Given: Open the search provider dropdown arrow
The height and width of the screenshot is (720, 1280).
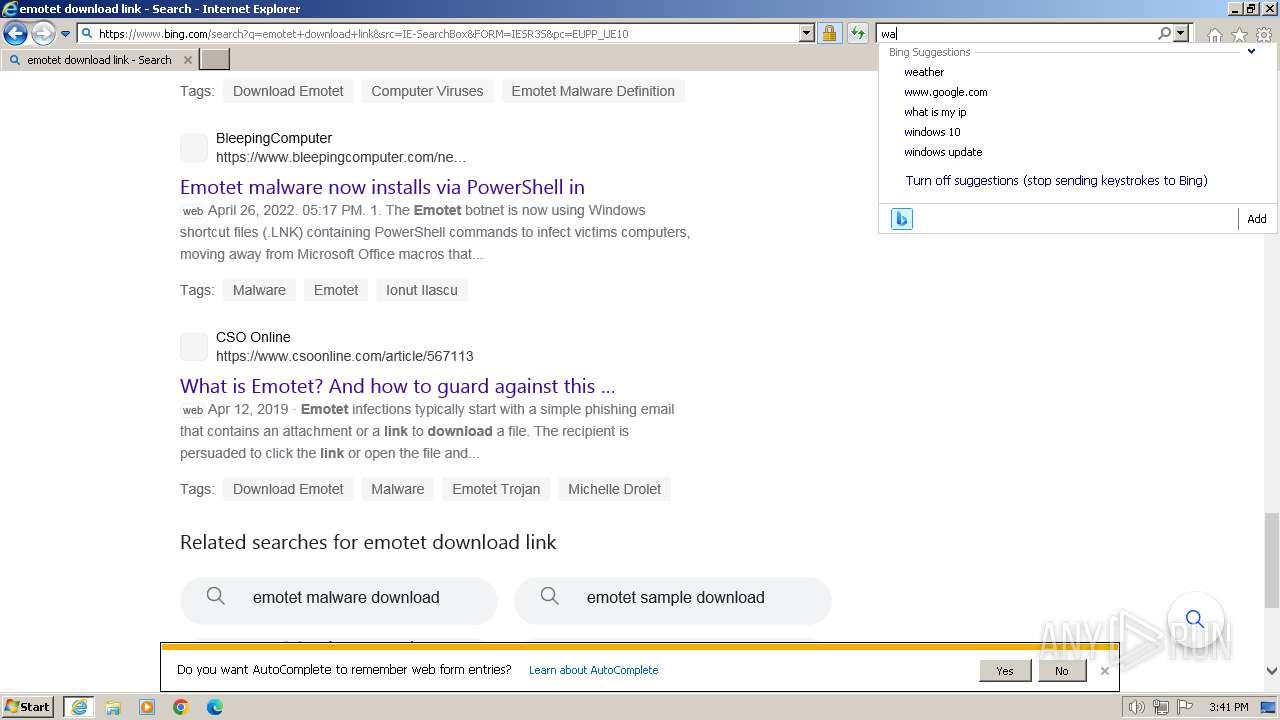Looking at the screenshot, I should [x=1181, y=33].
